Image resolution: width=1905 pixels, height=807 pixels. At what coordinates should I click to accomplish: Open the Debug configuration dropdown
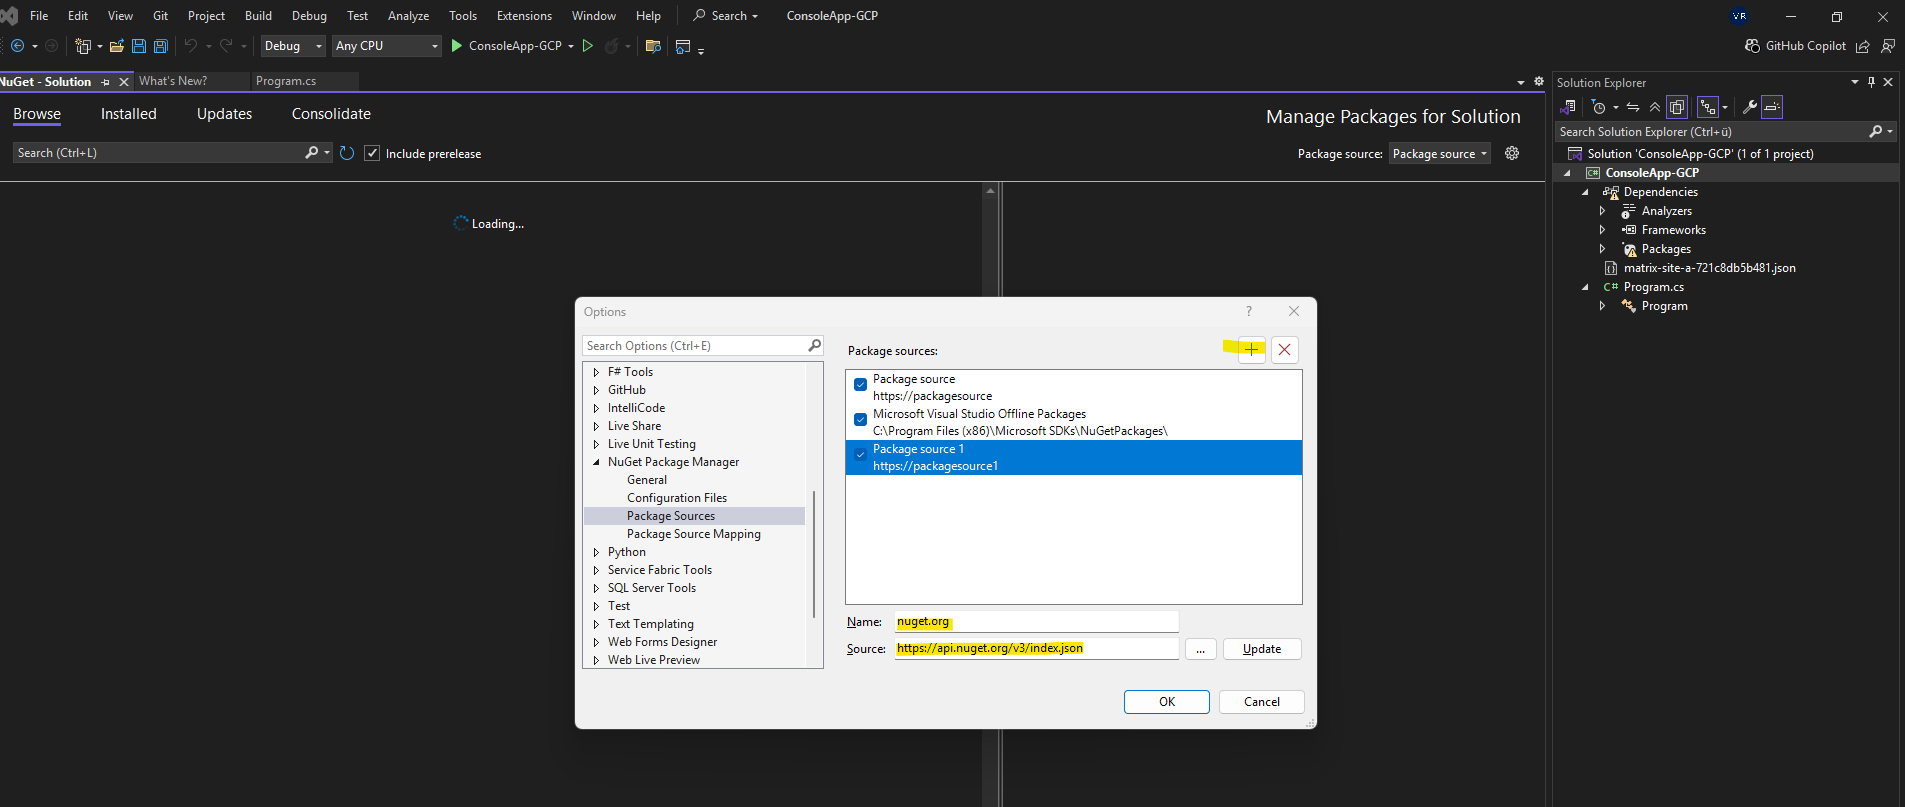tap(293, 46)
